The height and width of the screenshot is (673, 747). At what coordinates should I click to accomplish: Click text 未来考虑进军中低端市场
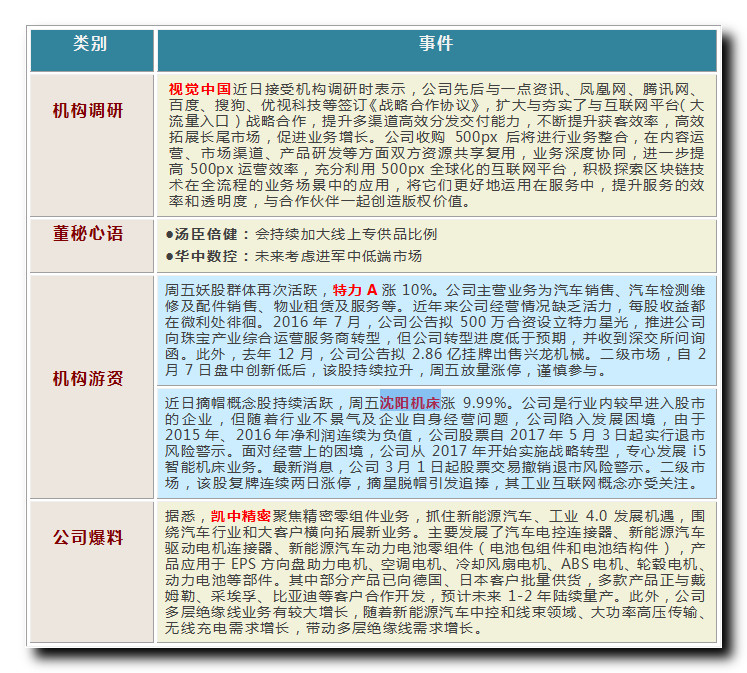338,256
